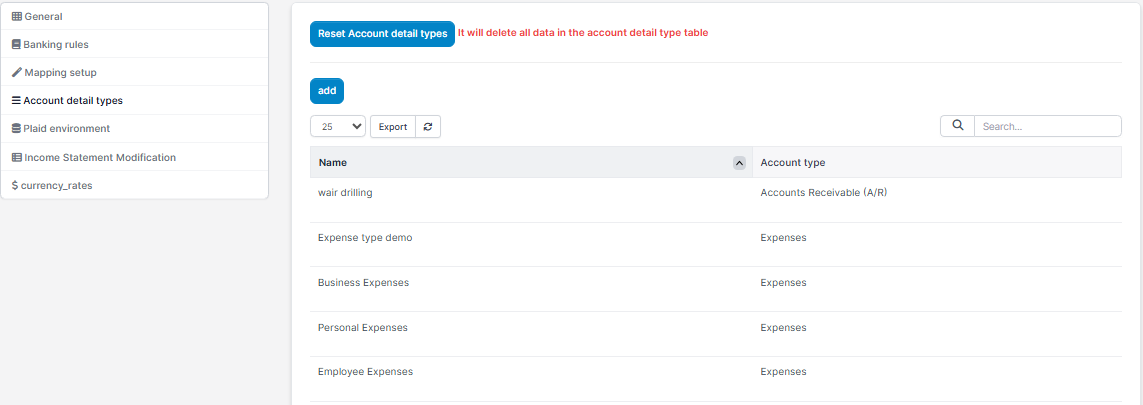Open the Account detail types menu item

pos(73,101)
